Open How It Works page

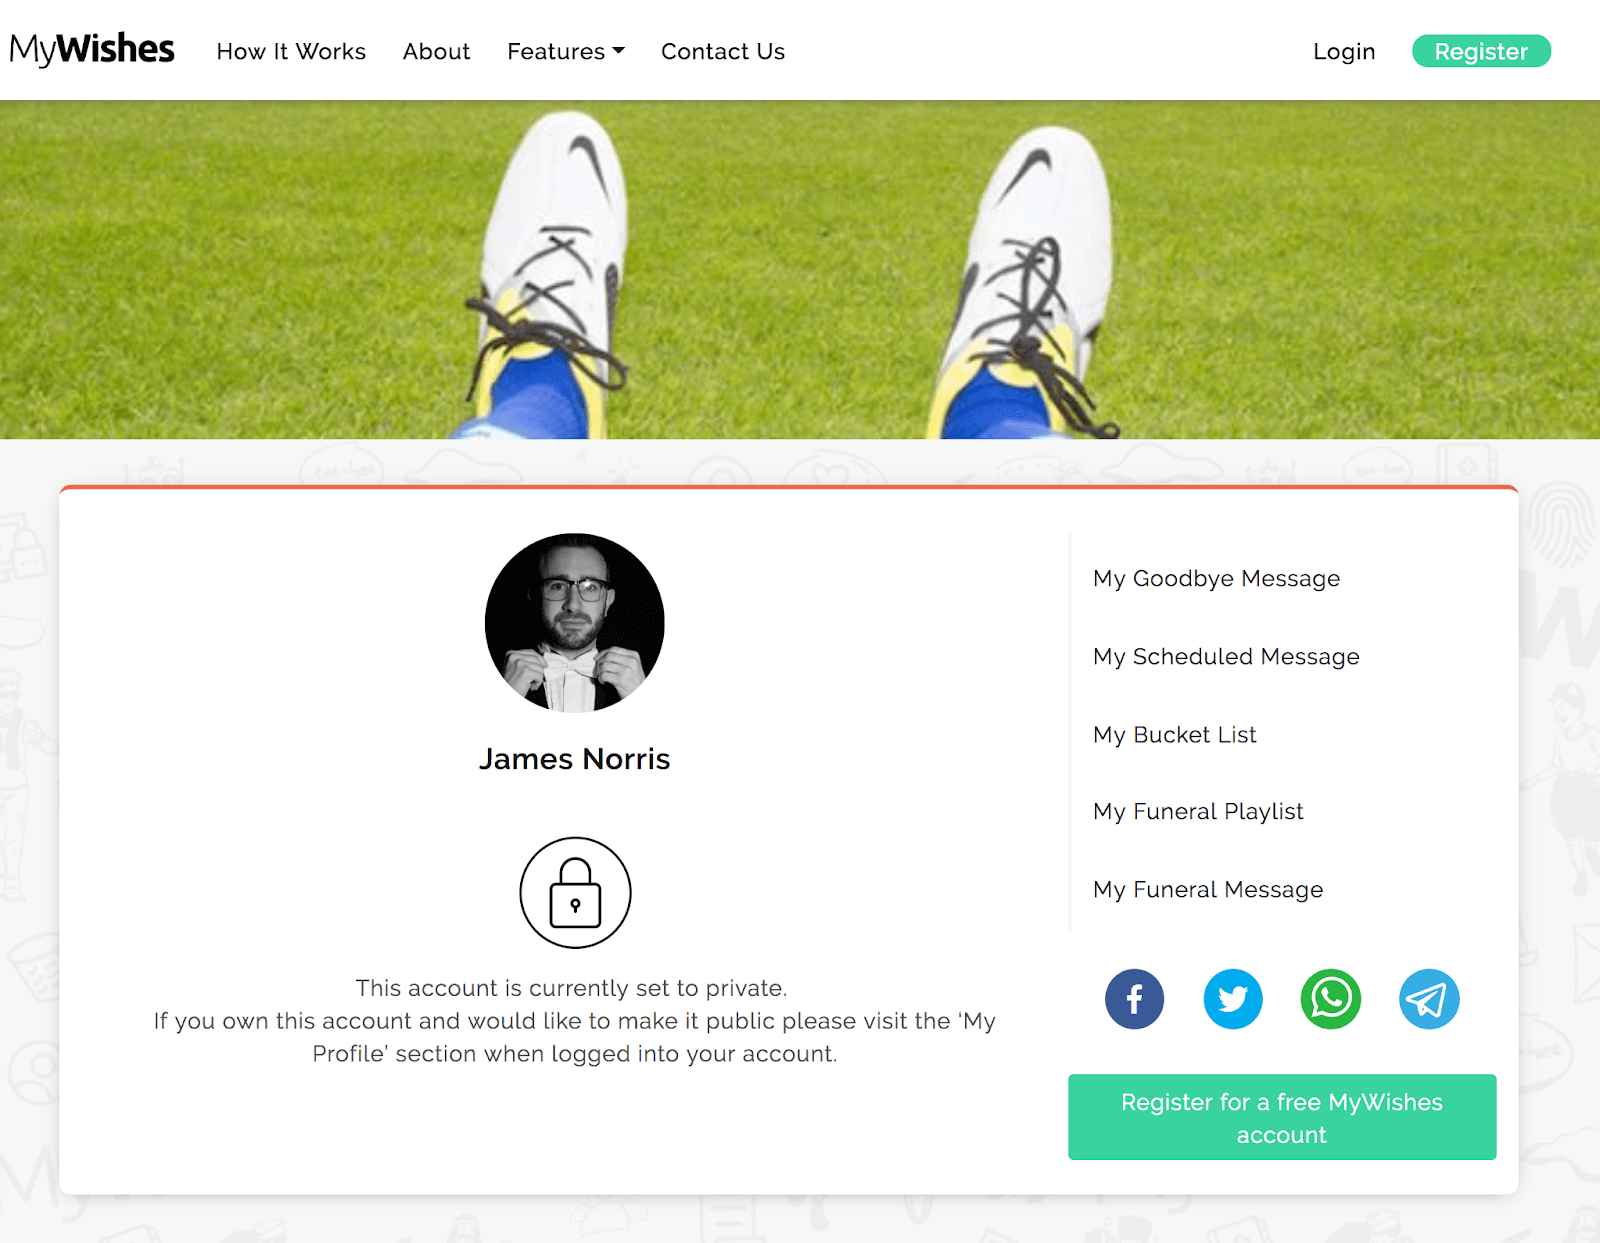291,51
